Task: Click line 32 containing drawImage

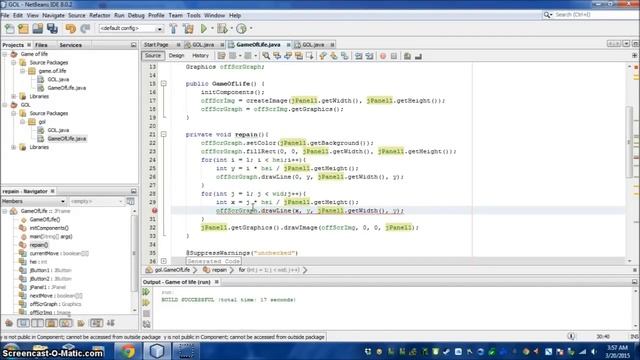Action: click(310, 227)
